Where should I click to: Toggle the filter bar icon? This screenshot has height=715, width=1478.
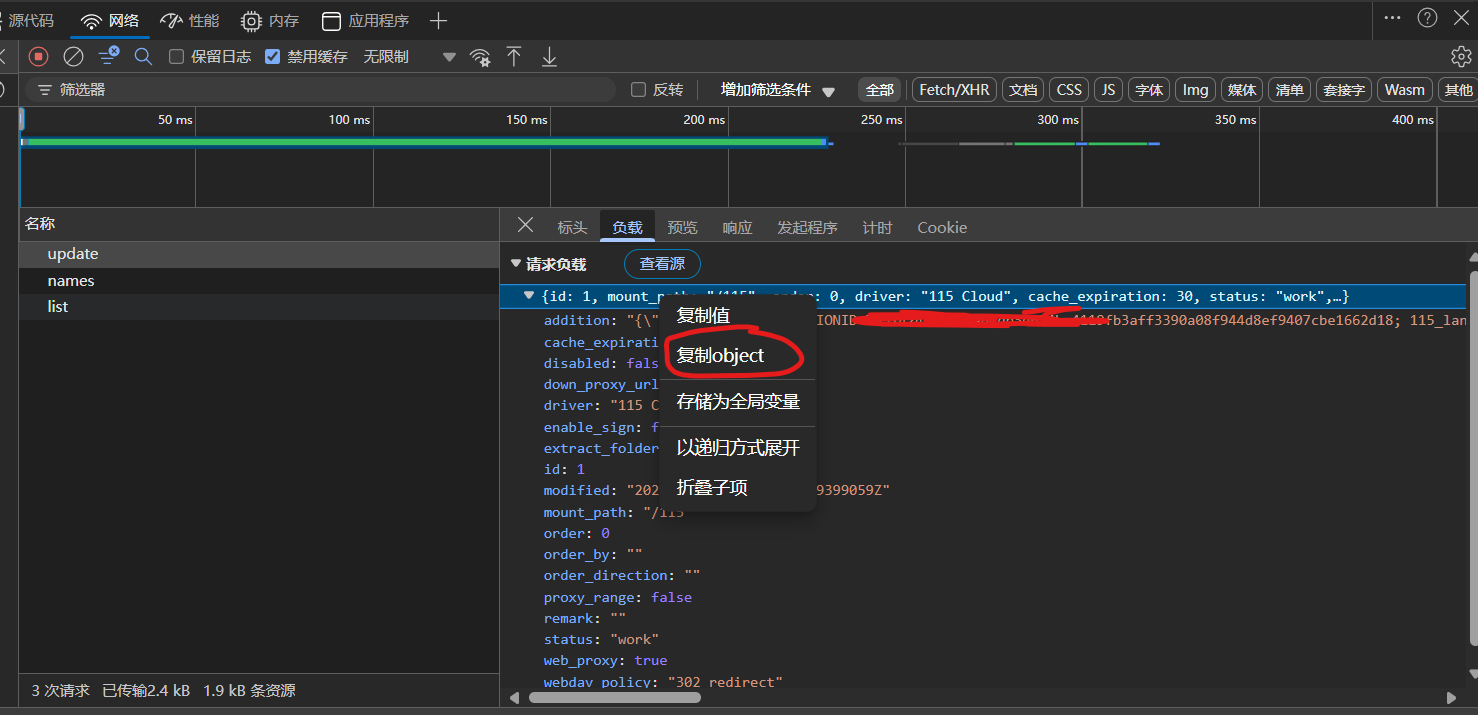click(x=109, y=56)
